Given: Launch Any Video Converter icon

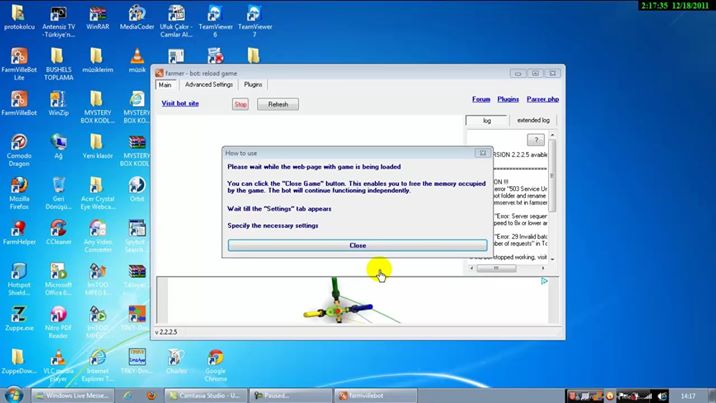Looking at the screenshot, I should click(97, 236).
